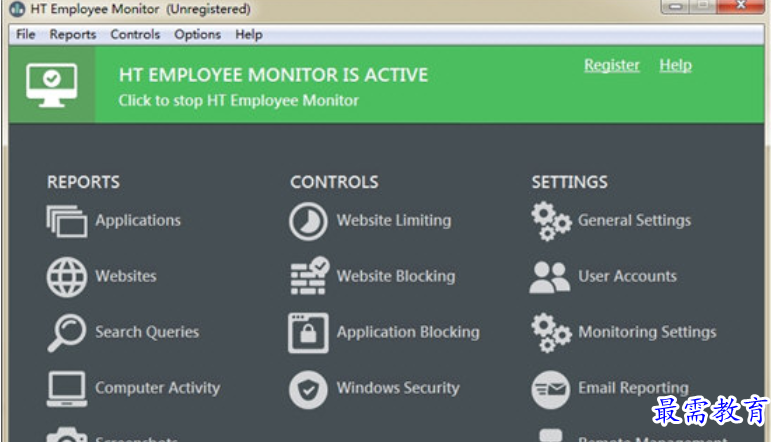Click the Computer Activity laptop icon
Image resolution: width=776 pixels, height=442 pixels.
click(67, 389)
